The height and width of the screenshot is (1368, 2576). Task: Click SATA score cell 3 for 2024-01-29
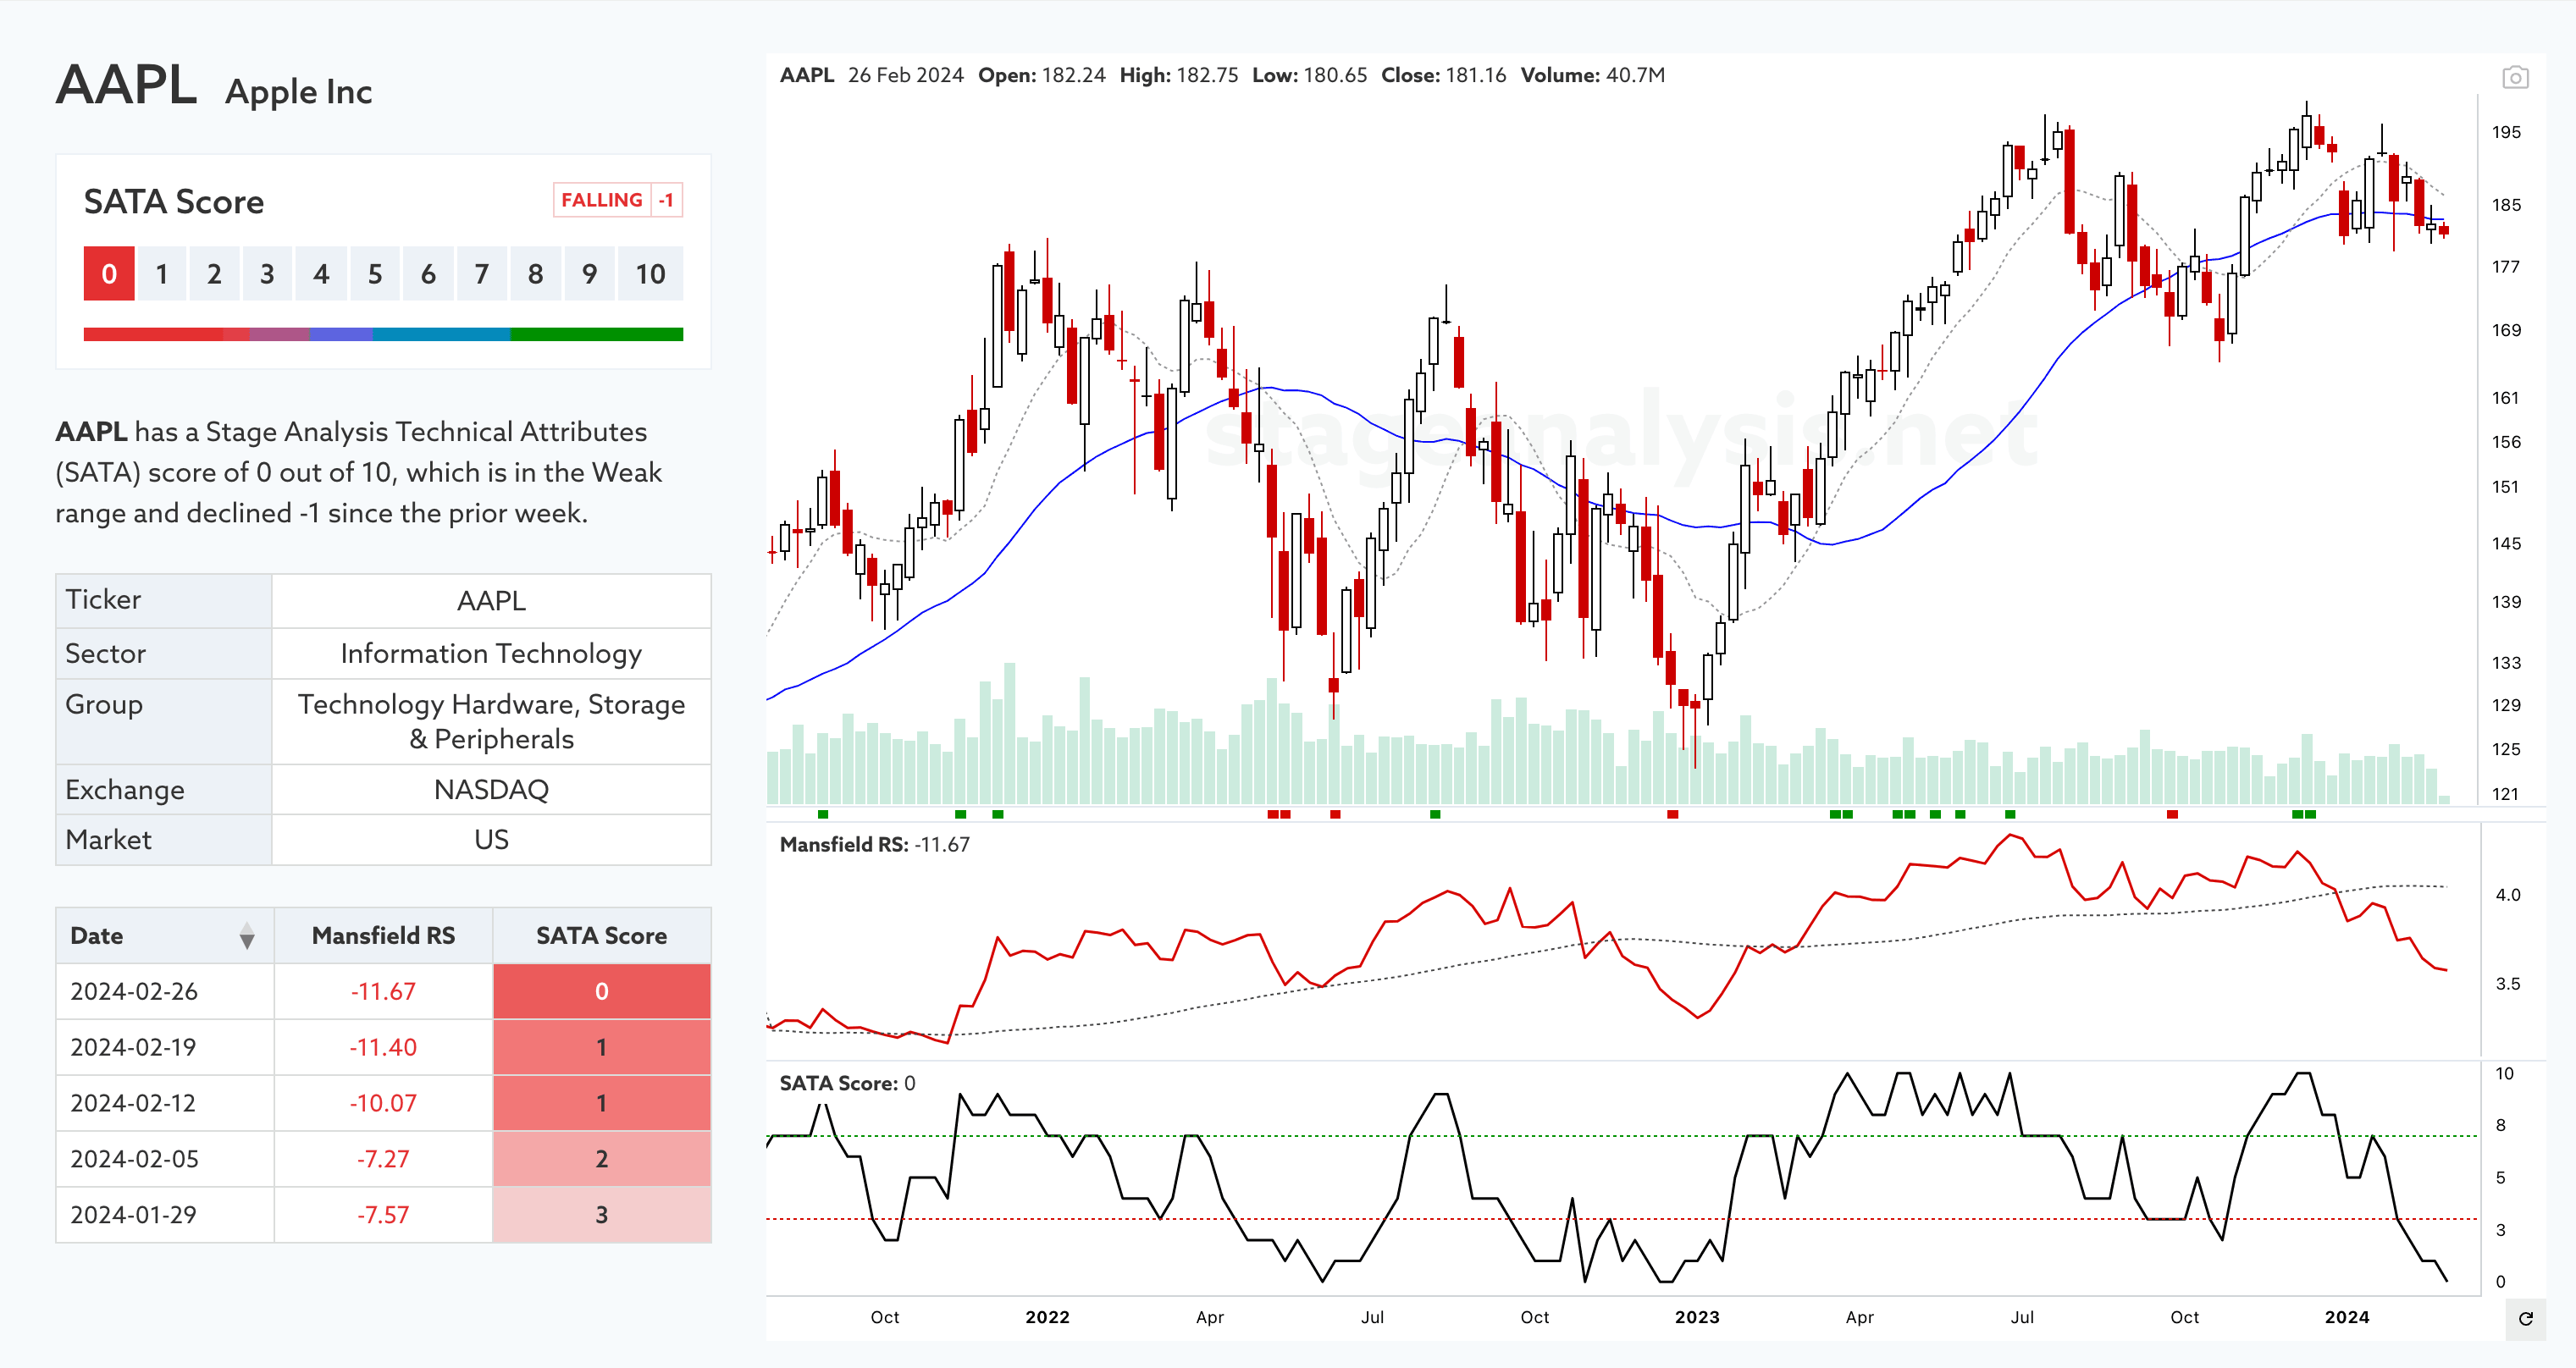pyautogui.click(x=602, y=1215)
